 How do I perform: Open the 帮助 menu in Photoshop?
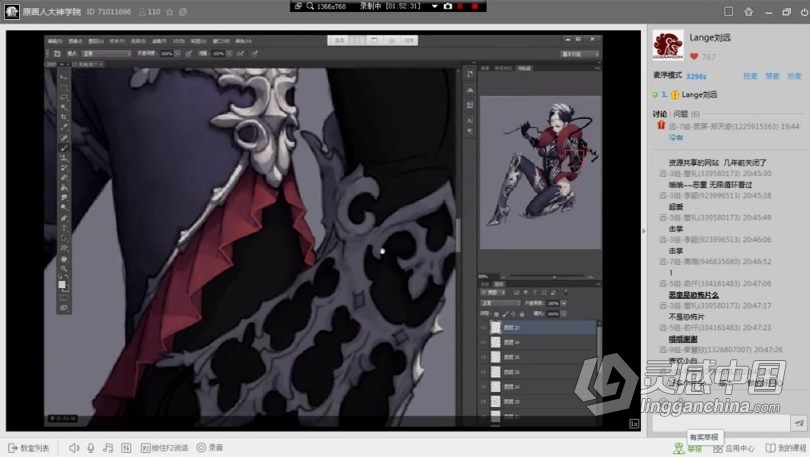(244, 41)
